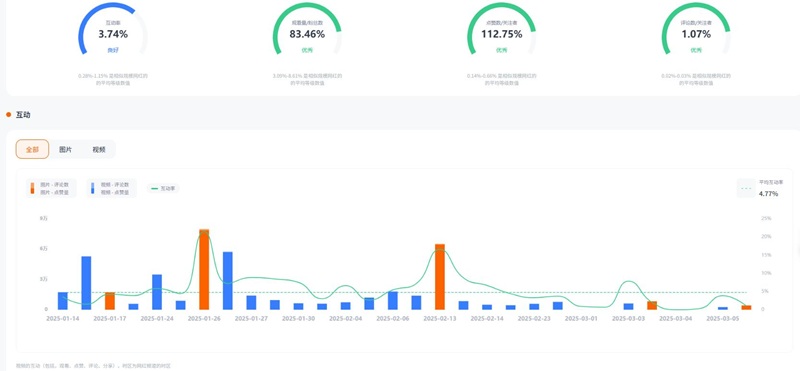Click the orange bar at 2025-01-17
This screenshot has width=800, height=371.
(110, 301)
